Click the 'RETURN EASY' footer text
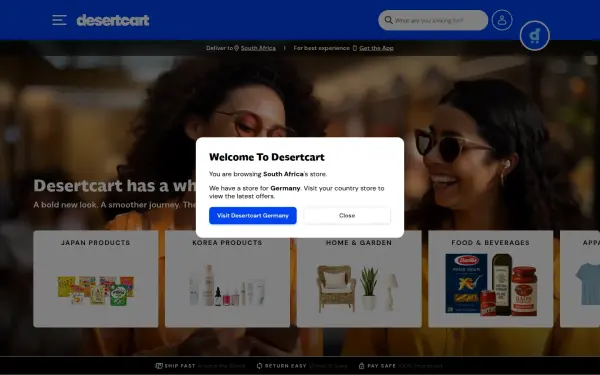600x375 pixels. click(x=285, y=366)
